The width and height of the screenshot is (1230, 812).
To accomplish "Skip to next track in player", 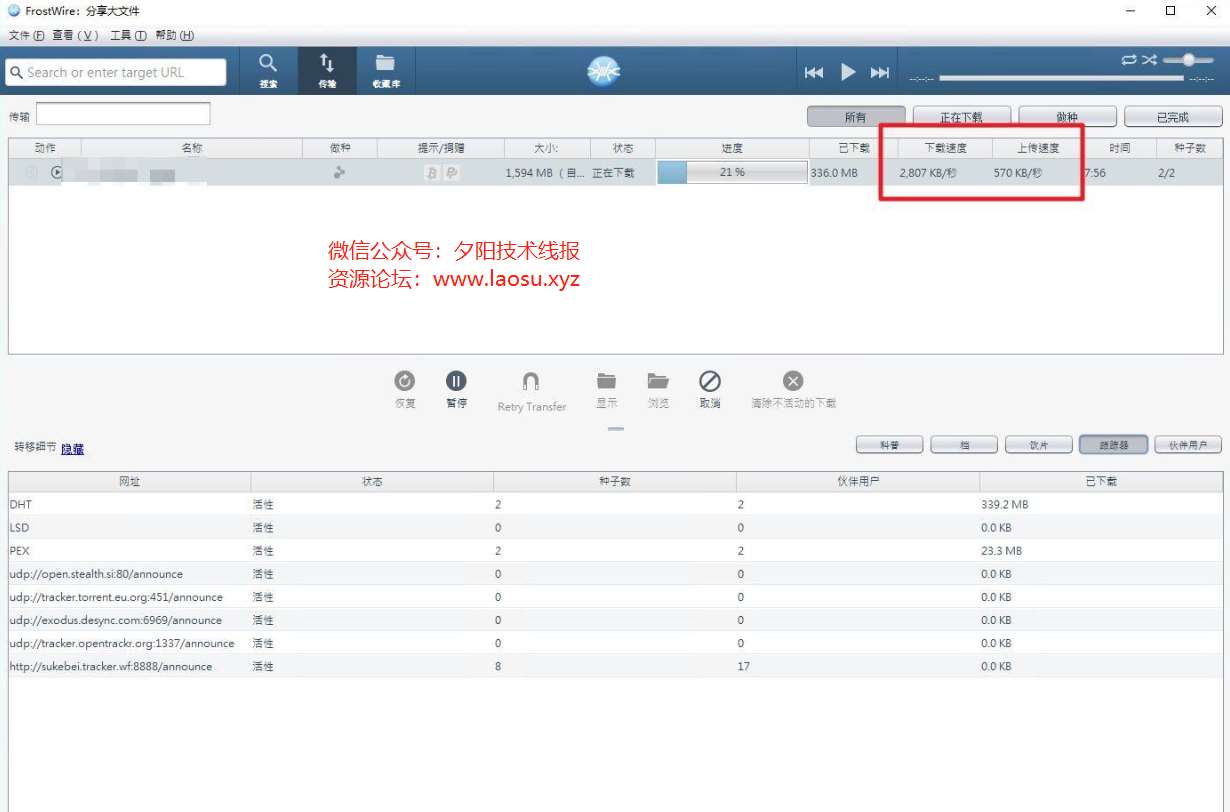I will click(x=880, y=72).
